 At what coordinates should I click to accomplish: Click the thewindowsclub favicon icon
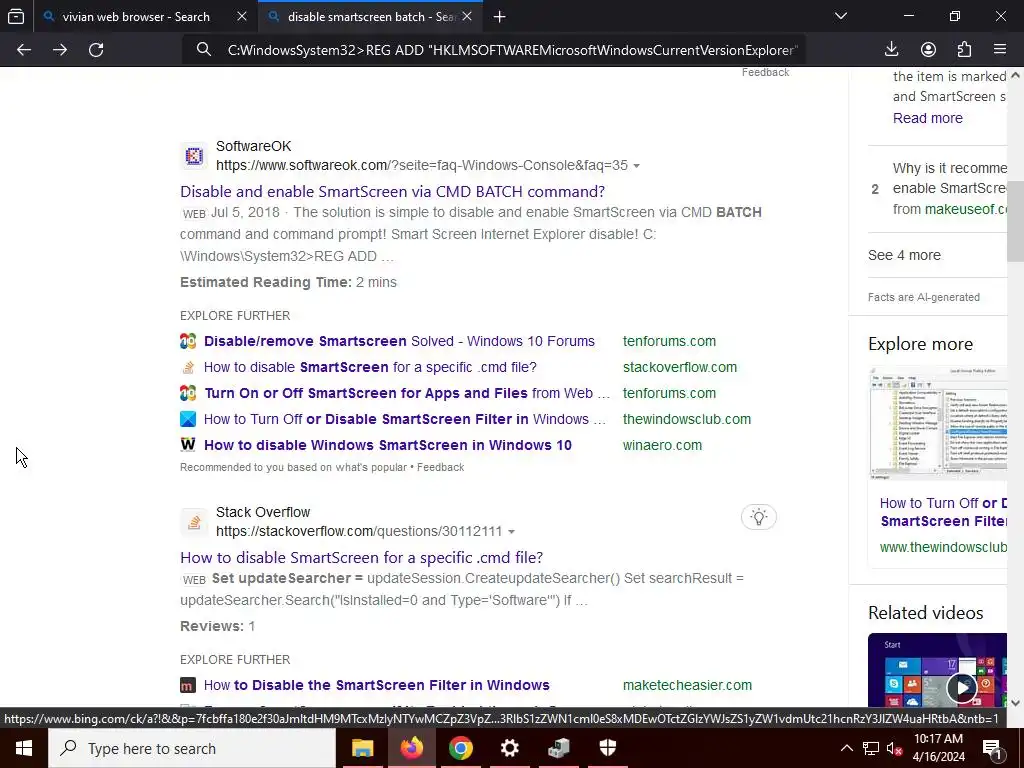click(188, 419)
